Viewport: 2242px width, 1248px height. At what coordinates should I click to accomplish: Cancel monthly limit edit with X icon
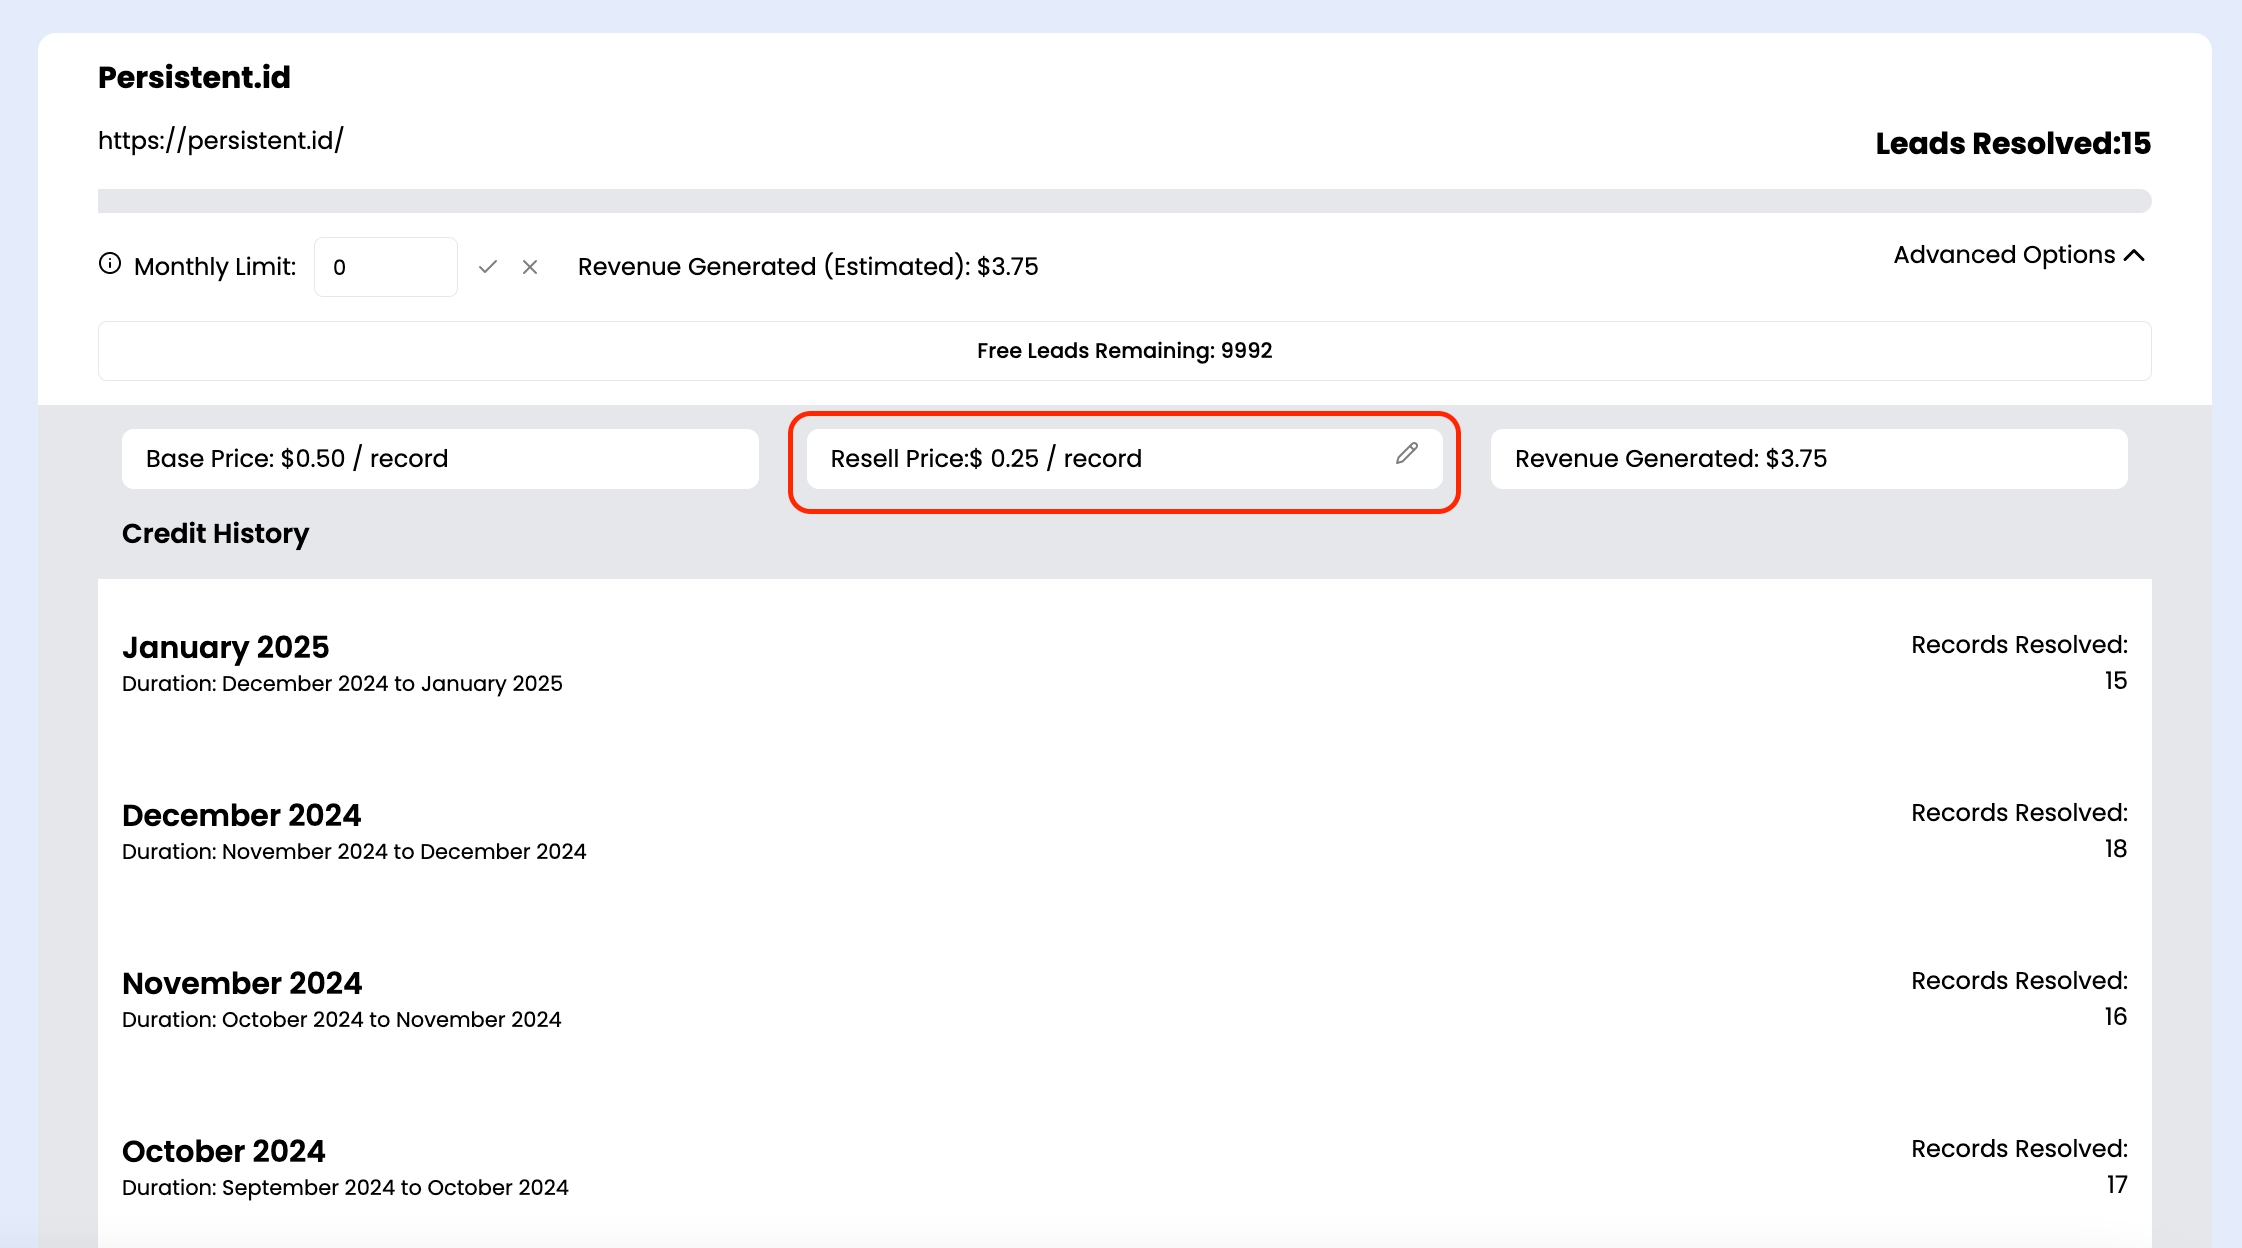click(530, 267)
